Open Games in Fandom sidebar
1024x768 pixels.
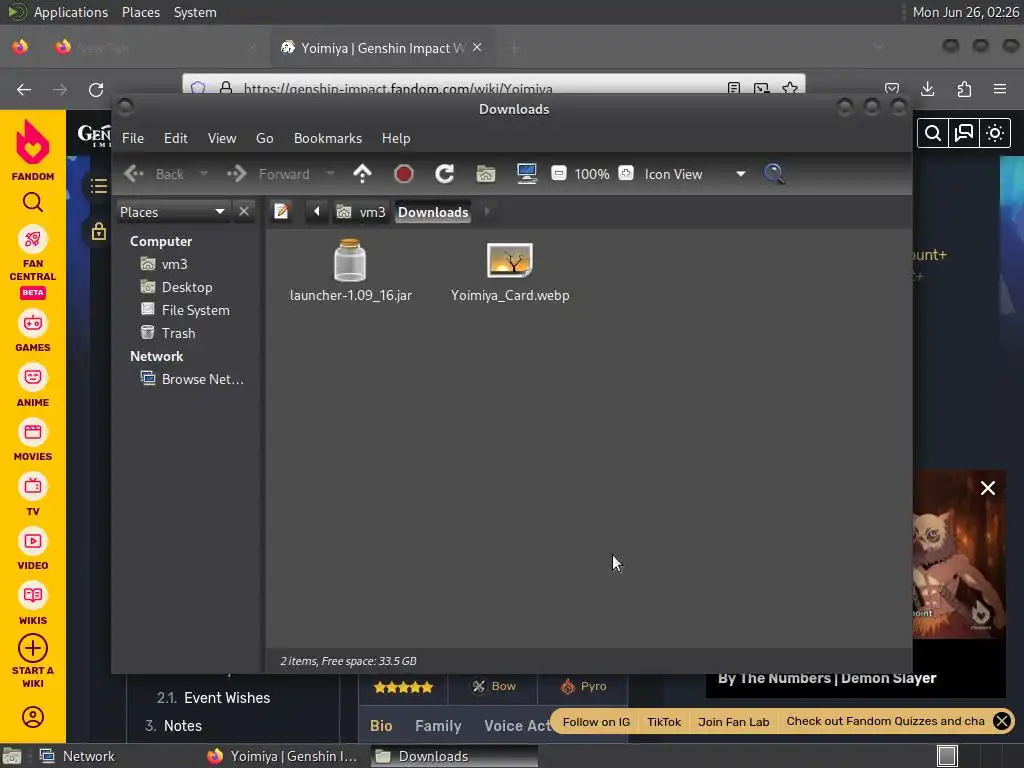pos(33,332)
